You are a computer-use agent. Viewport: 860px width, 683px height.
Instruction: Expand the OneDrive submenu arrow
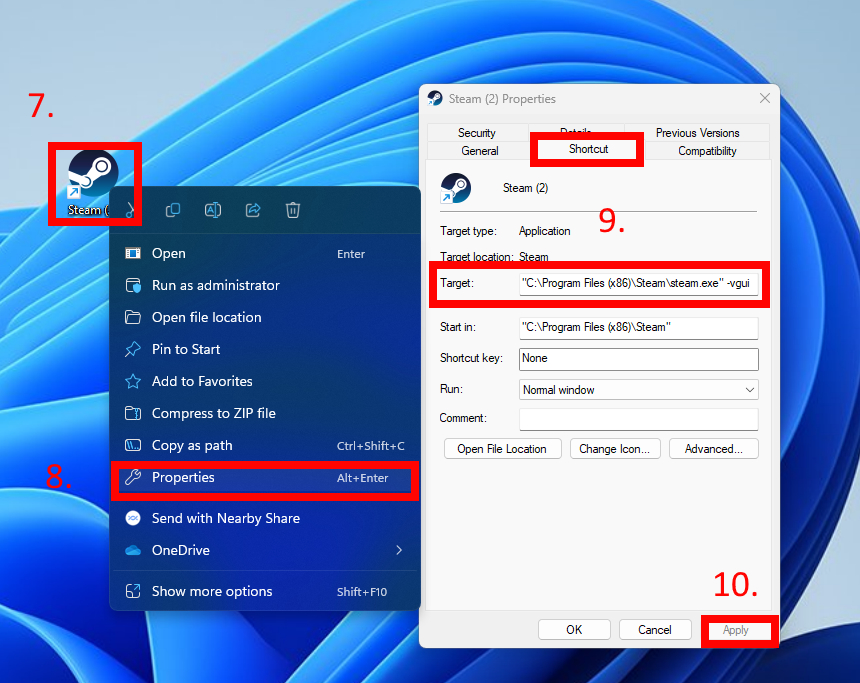point(399,550)
